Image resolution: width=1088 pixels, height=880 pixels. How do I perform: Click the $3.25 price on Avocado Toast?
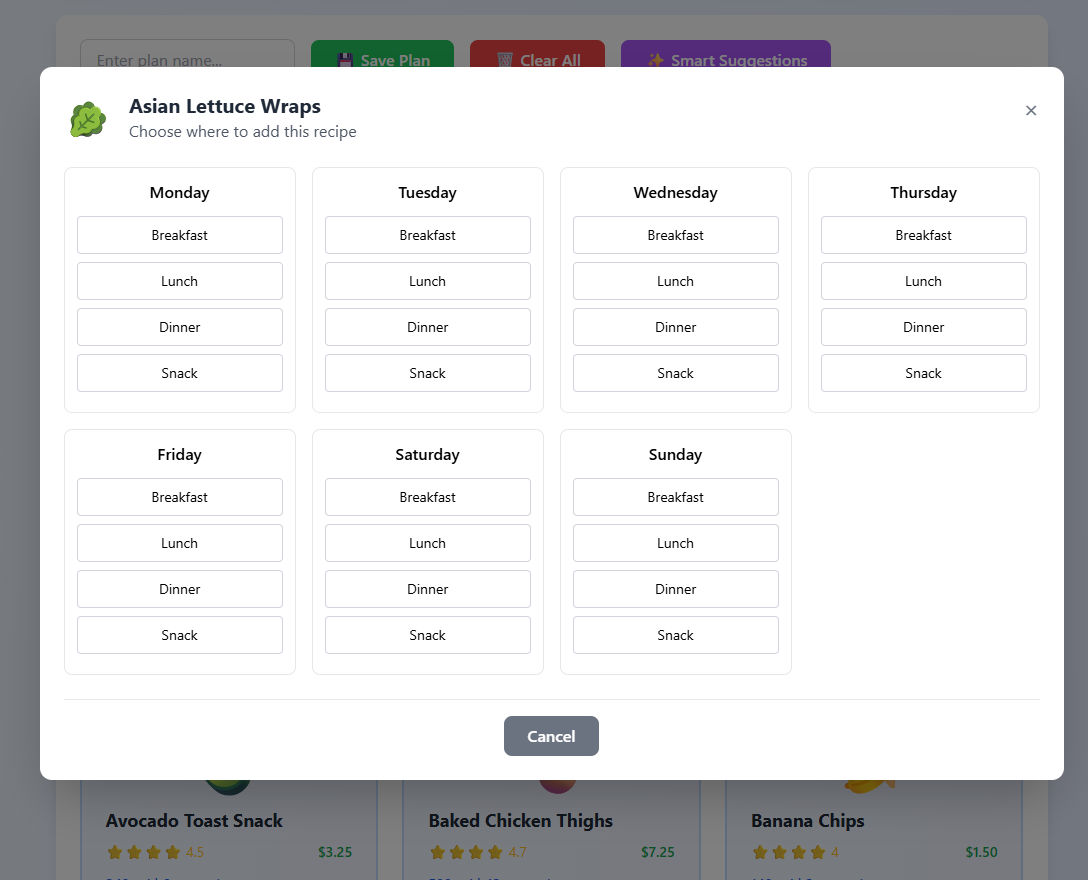click(x=335, y=852)
